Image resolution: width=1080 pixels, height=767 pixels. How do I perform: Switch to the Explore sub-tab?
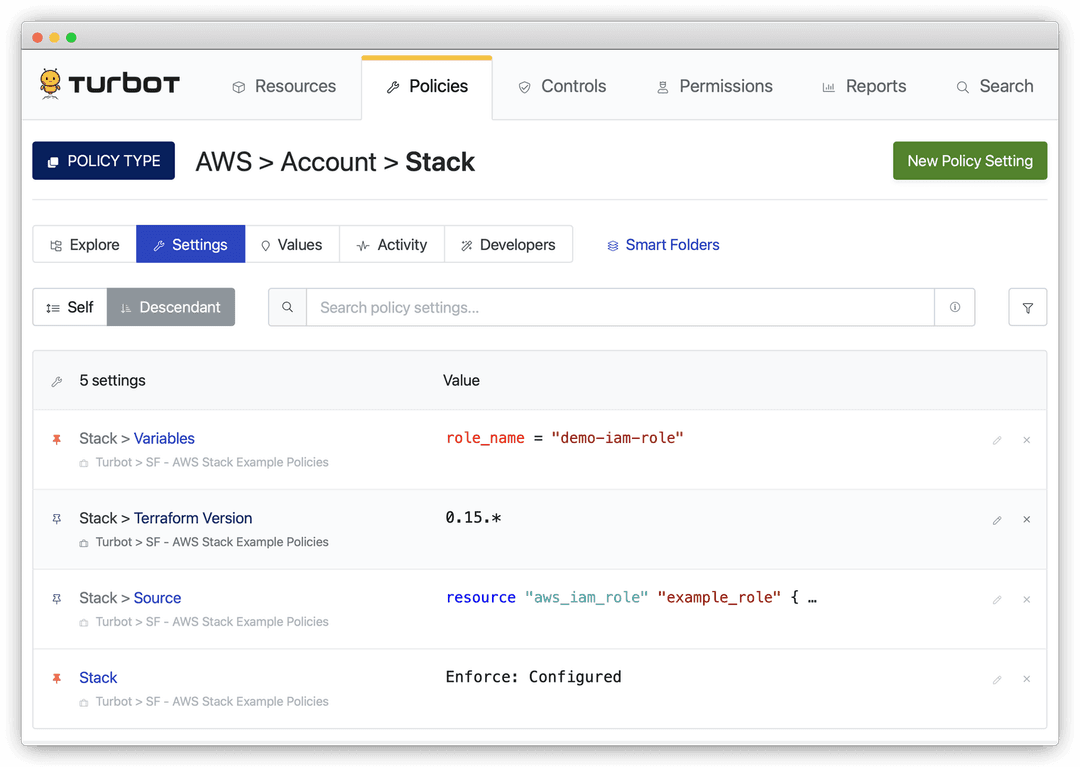[85, 244]
